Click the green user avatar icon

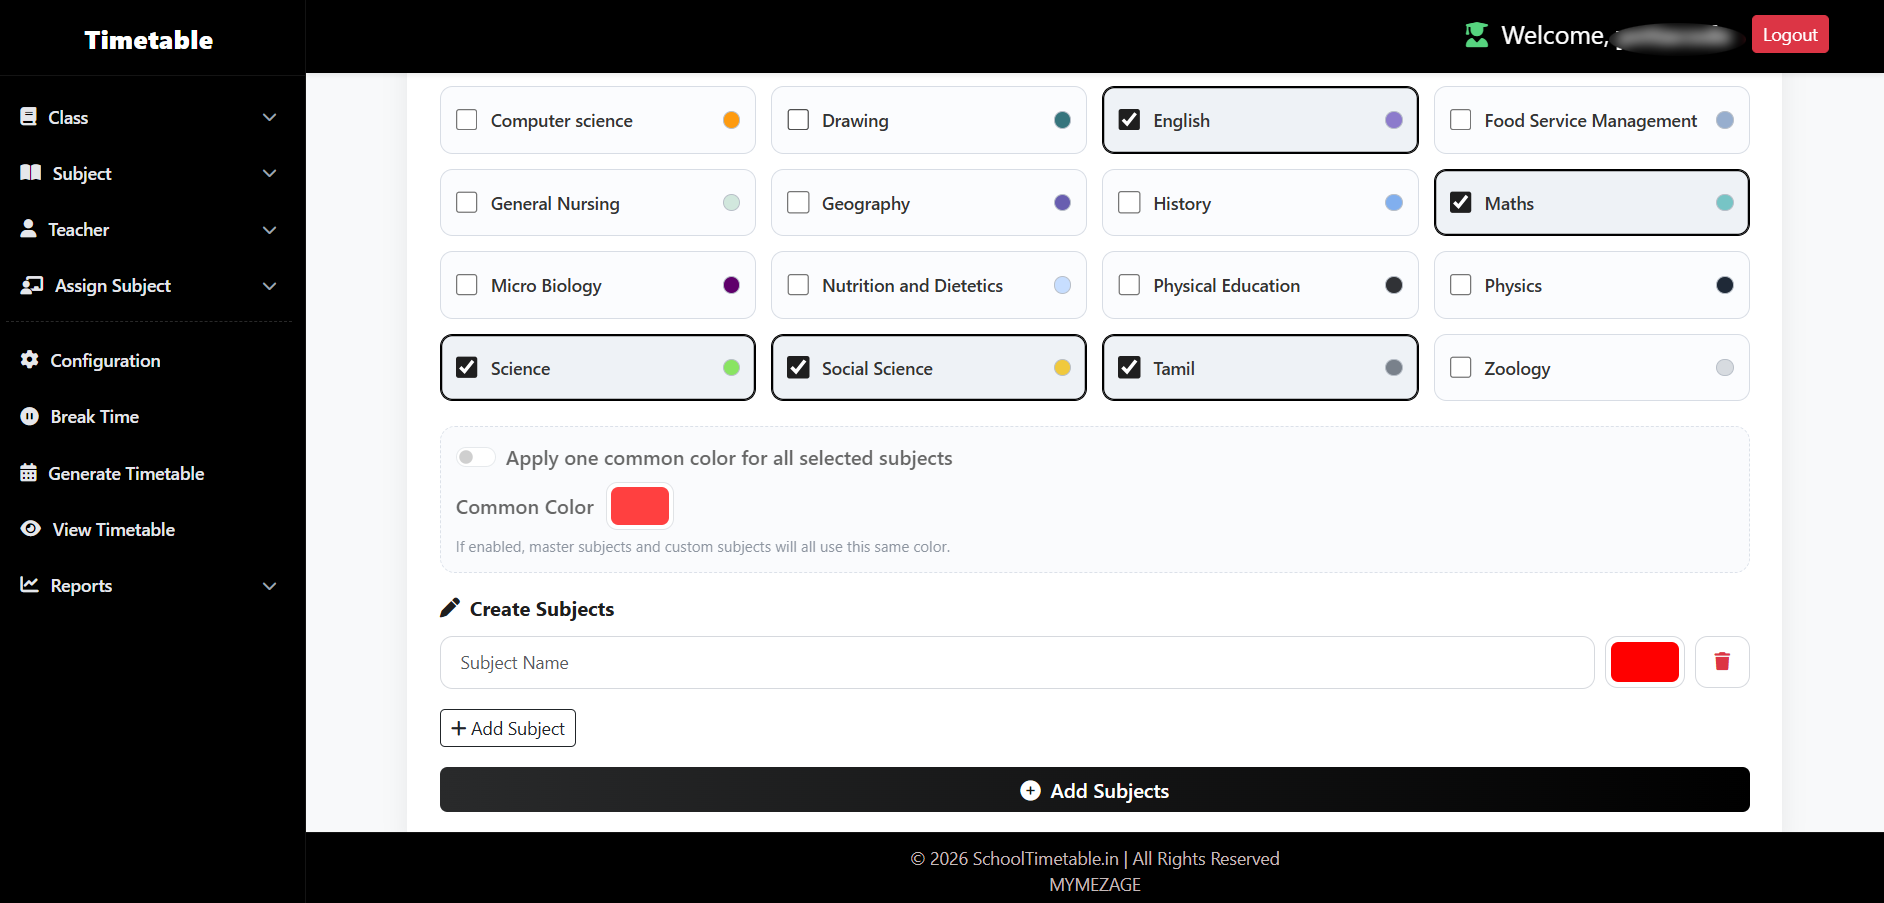(x=1476, y=35)
